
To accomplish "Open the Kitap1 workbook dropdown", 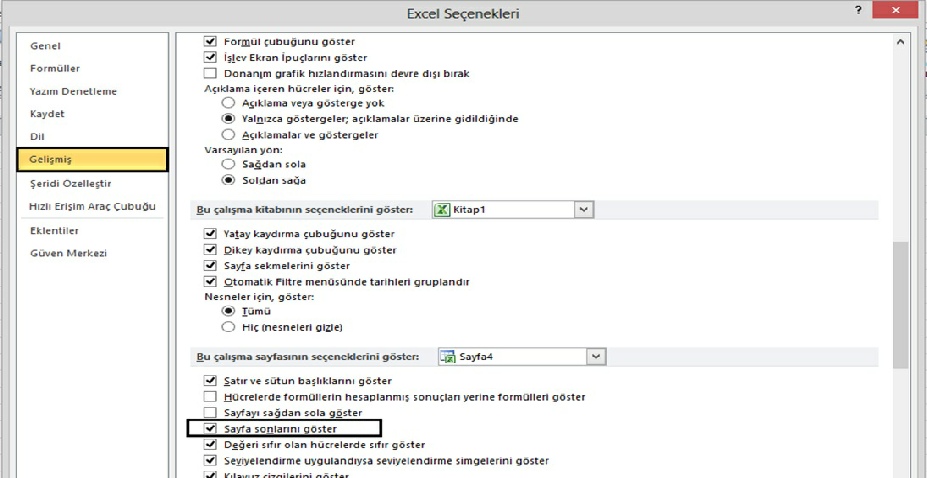I will [584, 209].
